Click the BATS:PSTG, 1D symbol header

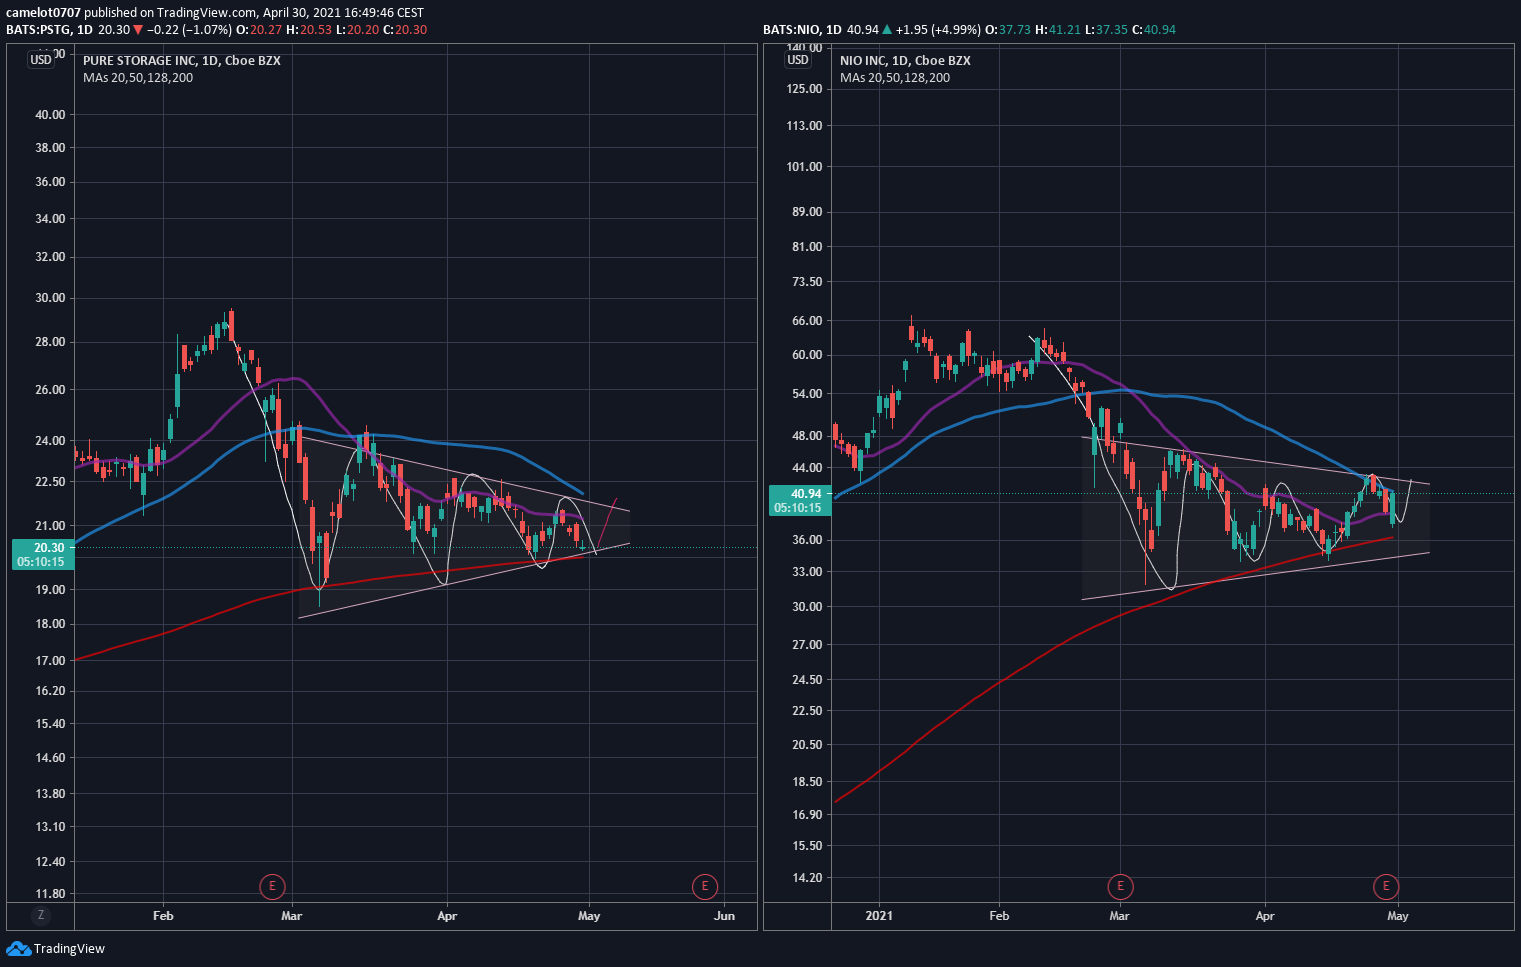coord(49,29)
